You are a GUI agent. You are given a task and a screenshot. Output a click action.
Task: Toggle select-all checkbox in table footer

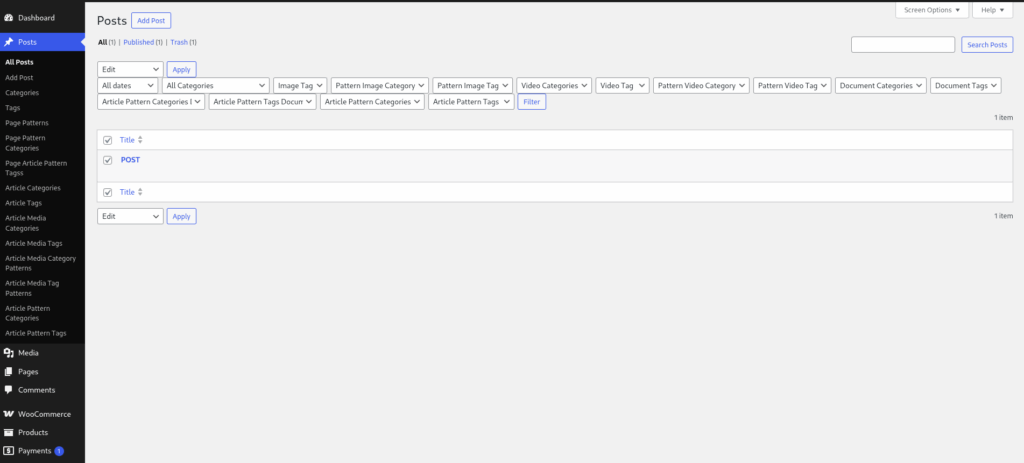coord(108,193)
